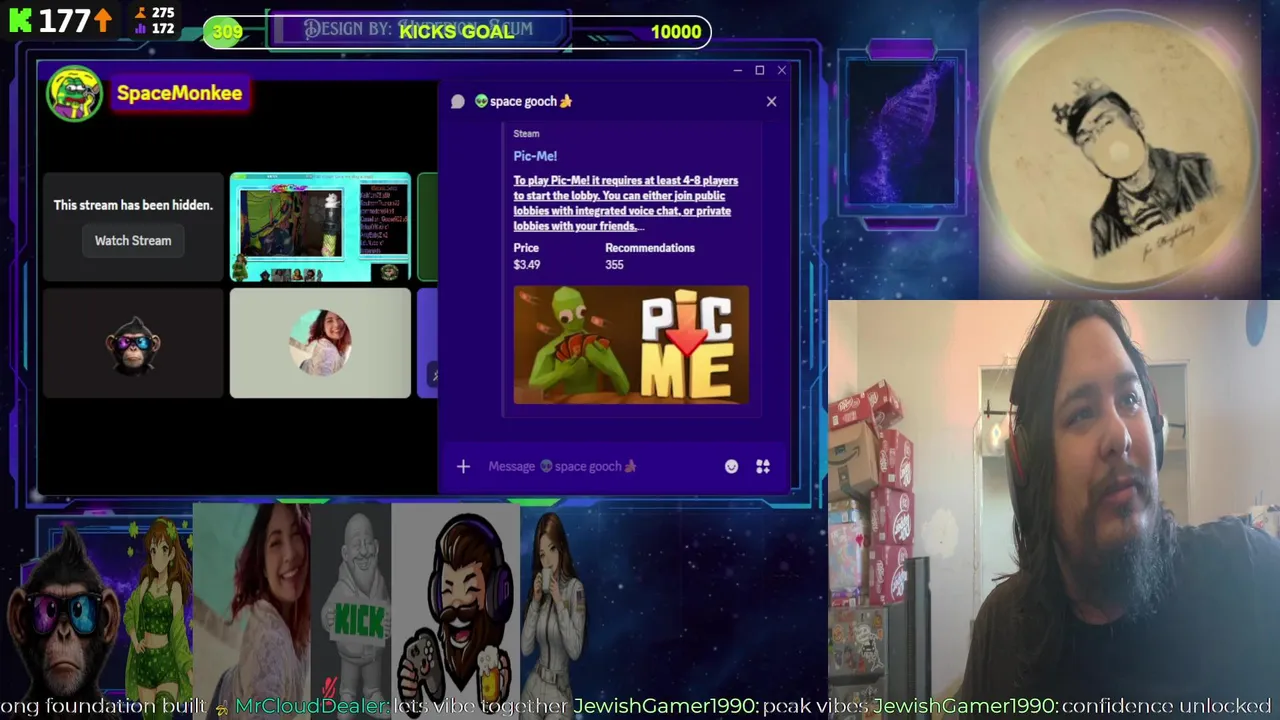Screen dimensions: 1280x720
Task: Click the 309 goal counter bubble
Action: 227,32
